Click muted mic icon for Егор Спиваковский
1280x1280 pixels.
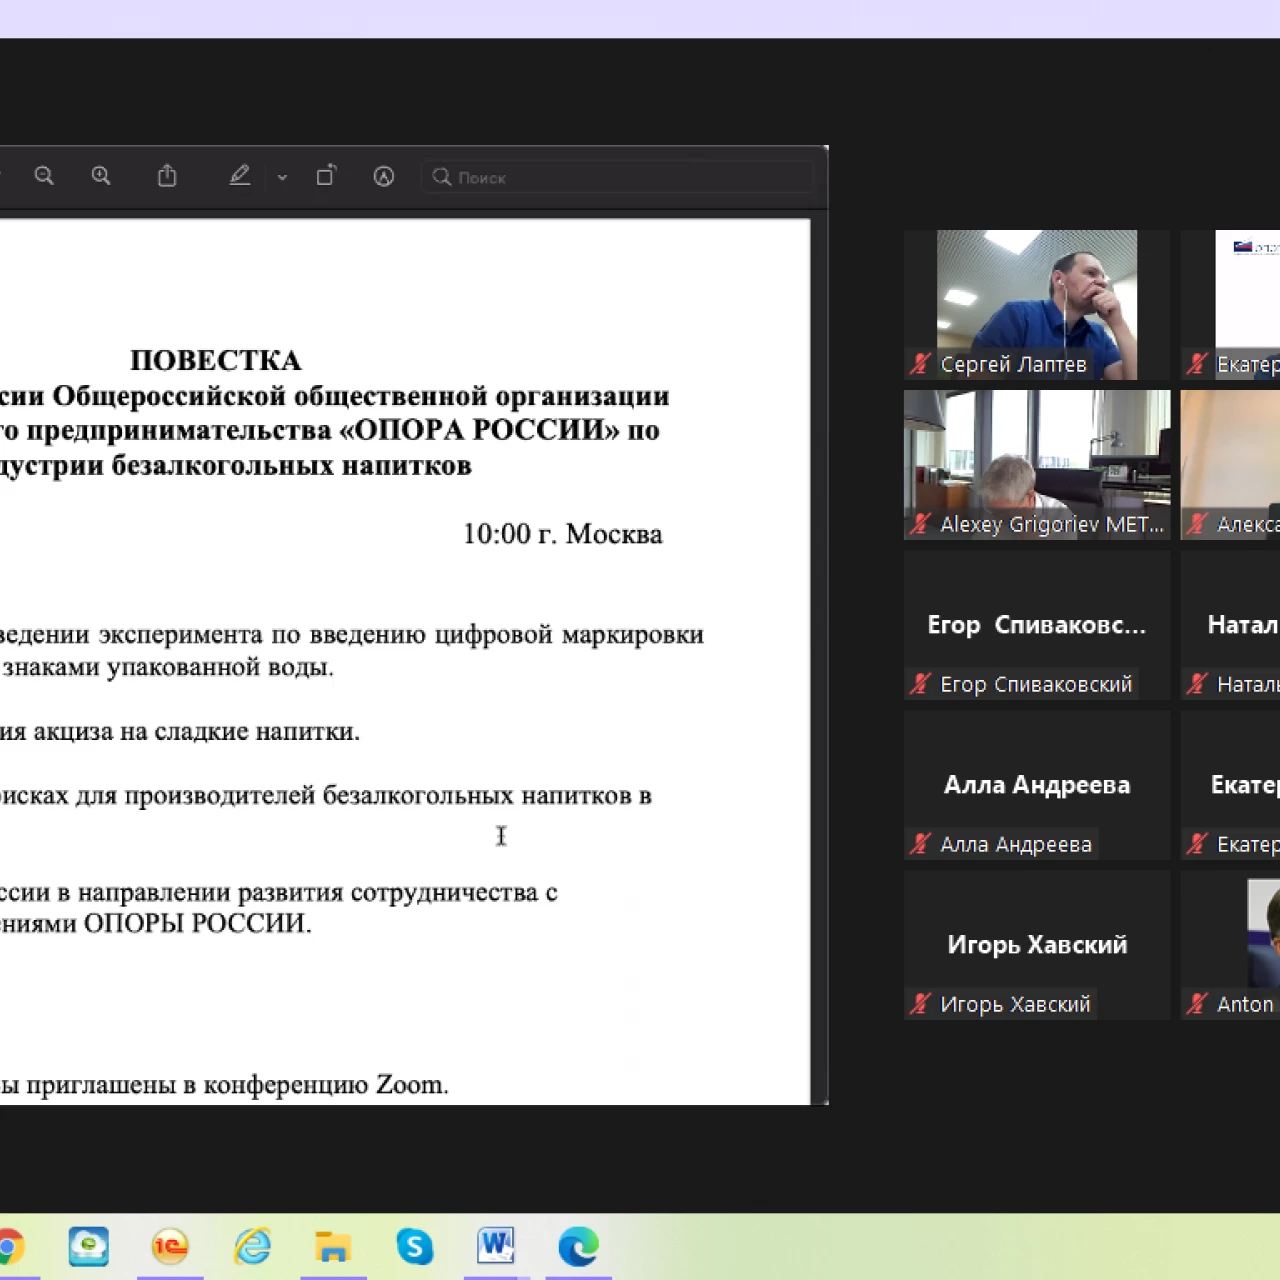pos(920,684)
